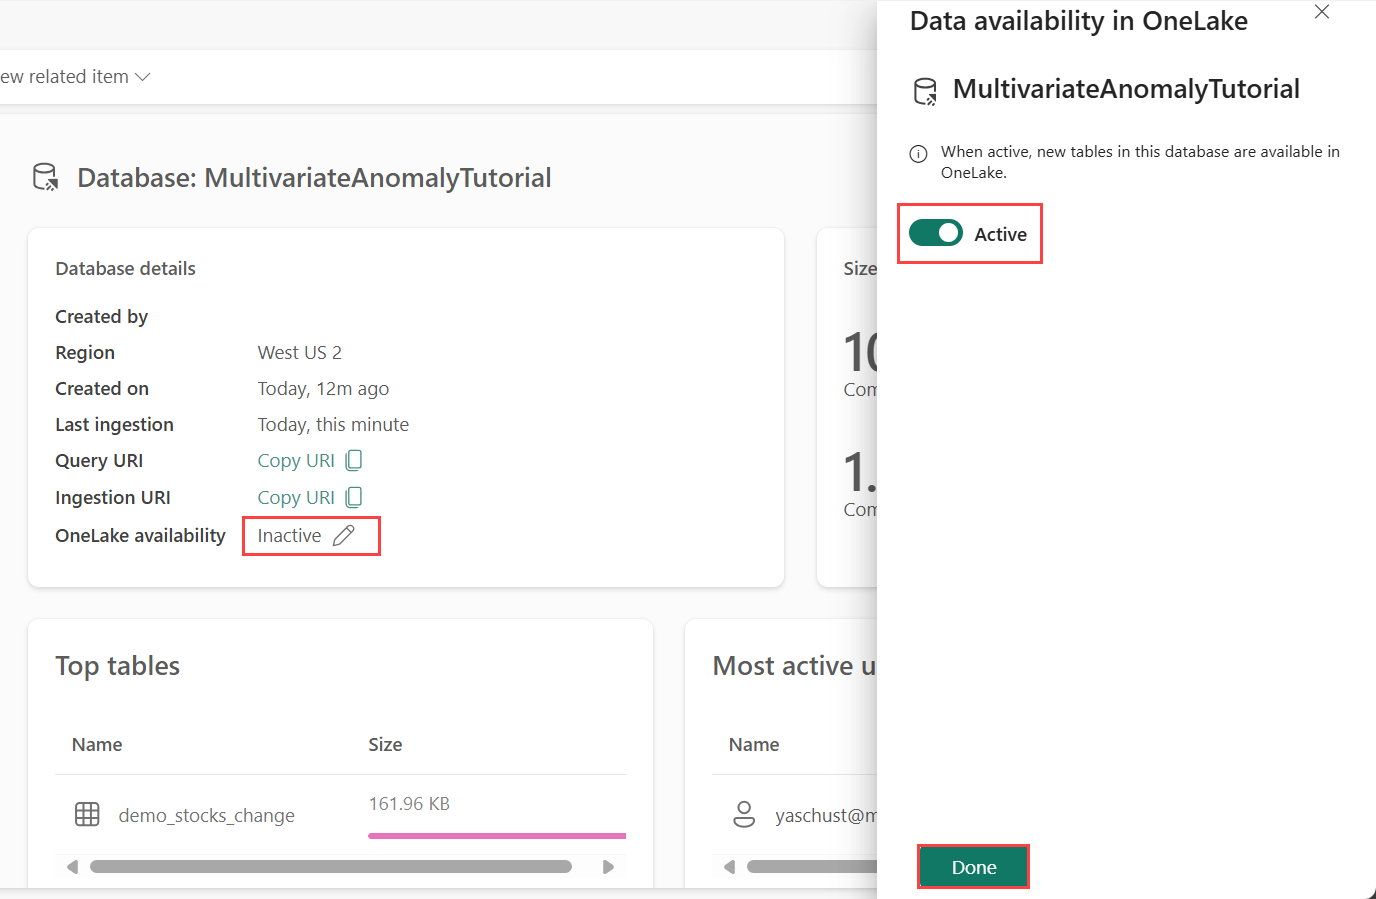The width and height of the screenshot is (1376, 899).
Task: Click the Top tables right scroll arrow
Action: click(x=608, y=867)
